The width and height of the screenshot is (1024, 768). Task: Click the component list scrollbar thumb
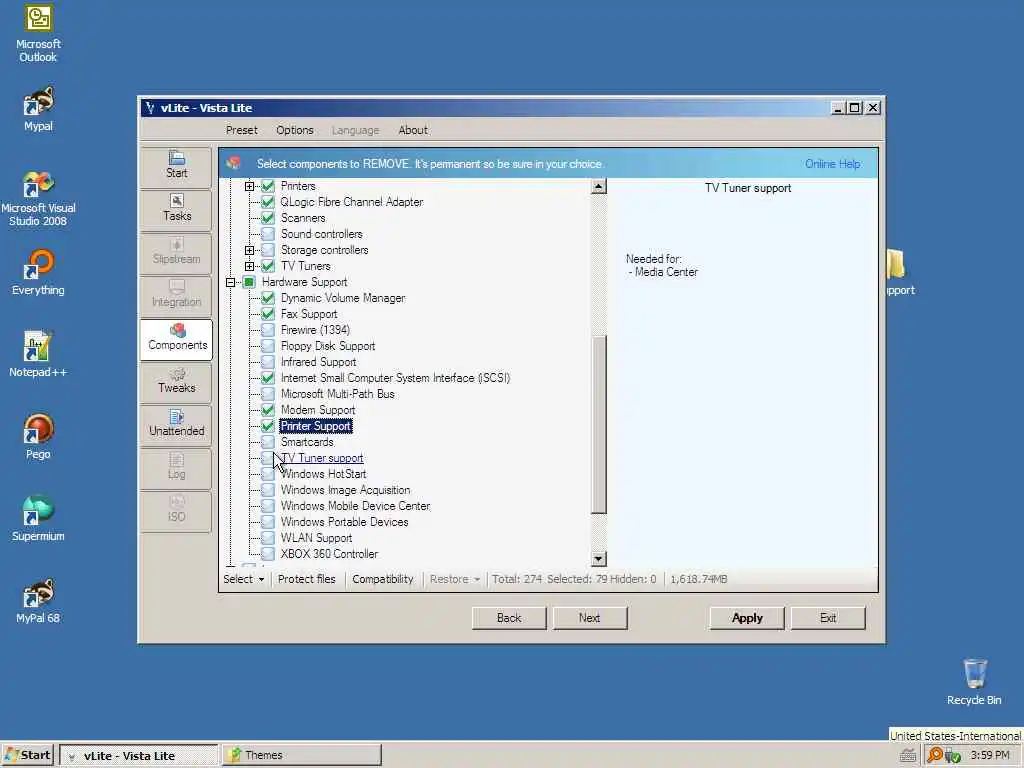pos(599,424)
